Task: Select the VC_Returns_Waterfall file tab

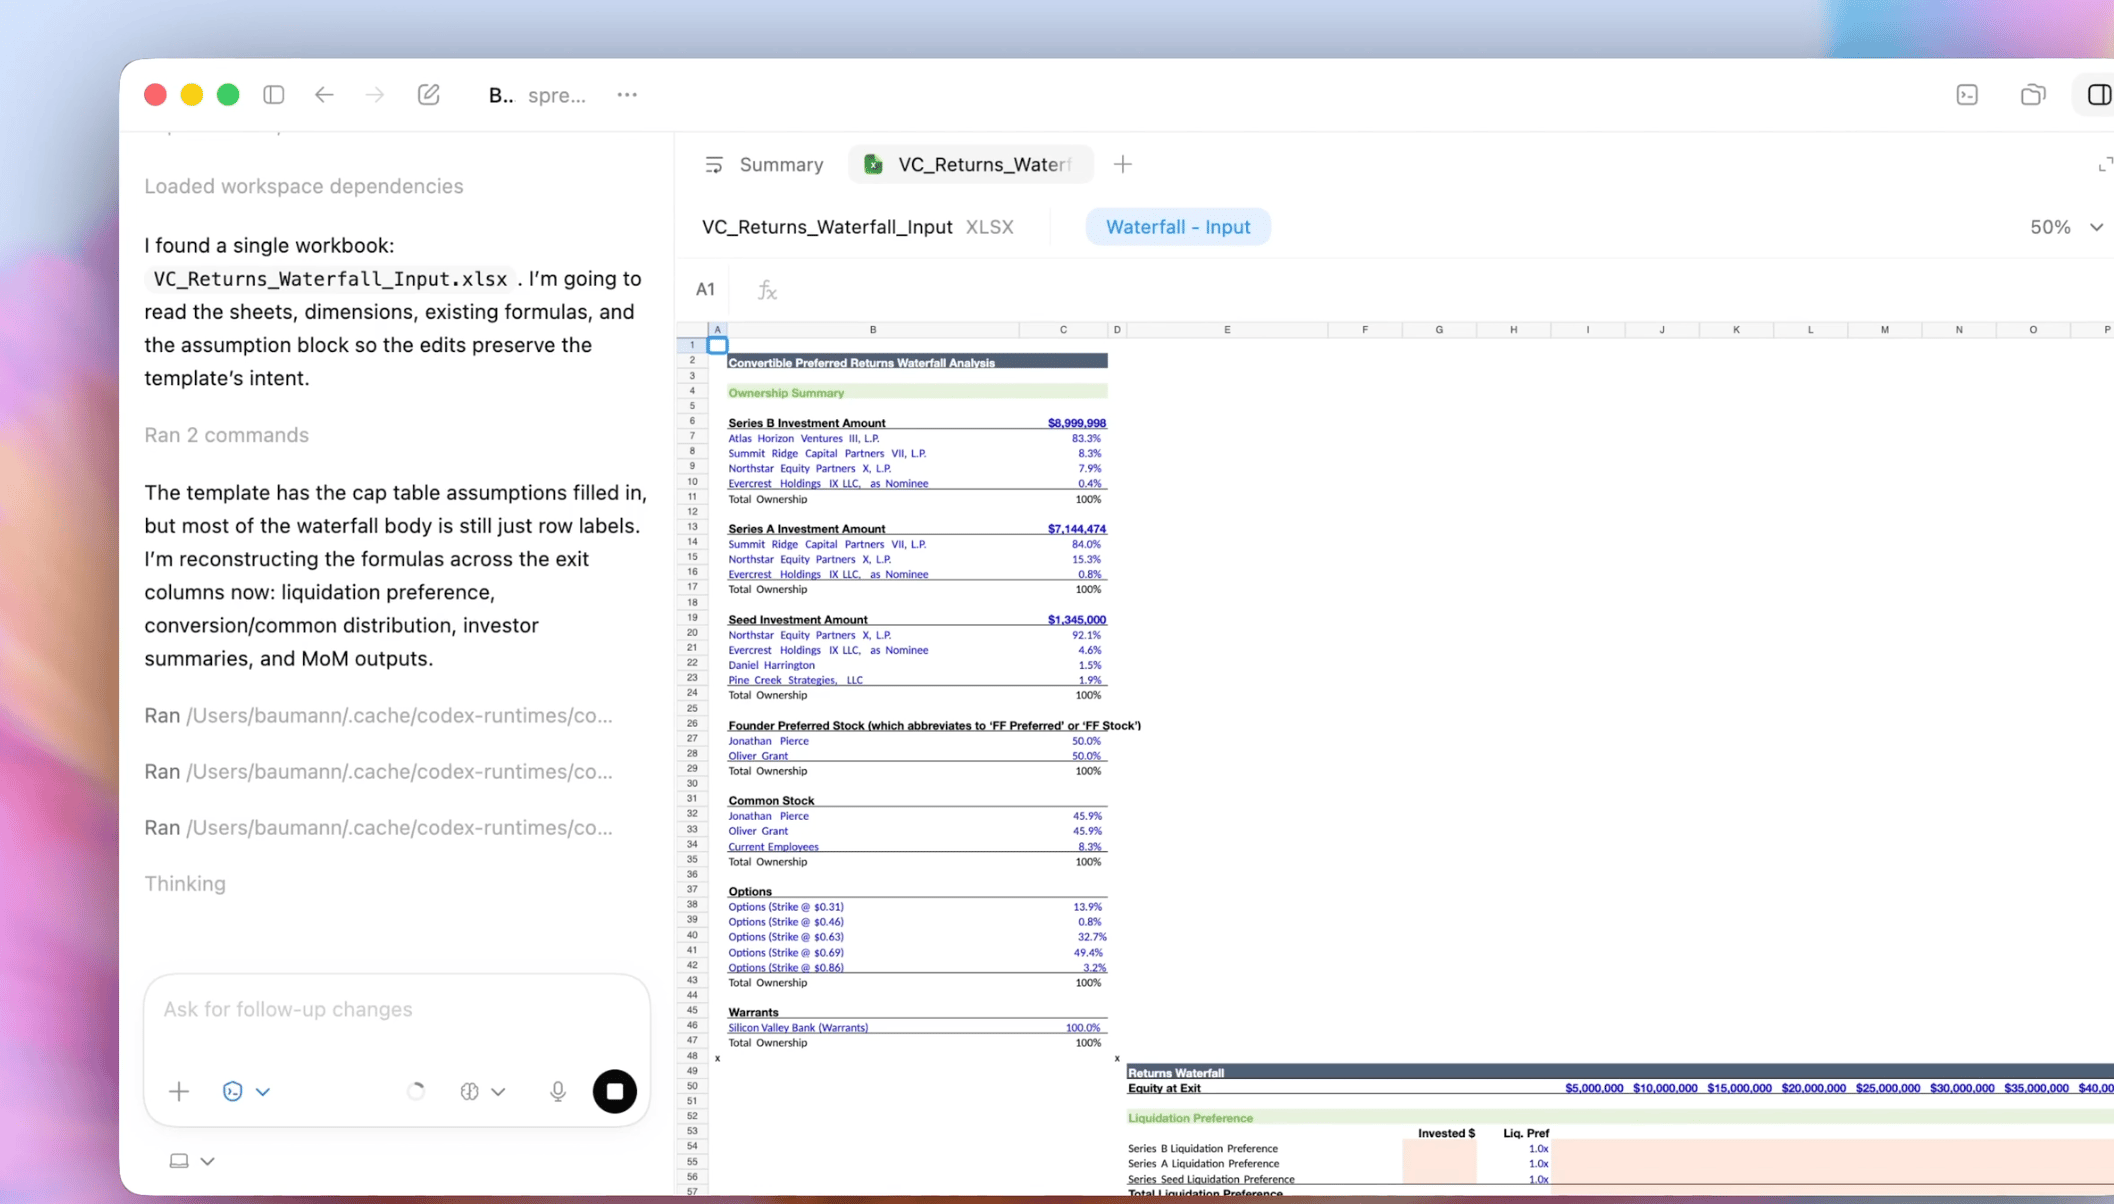Action: tap(970, 165)
